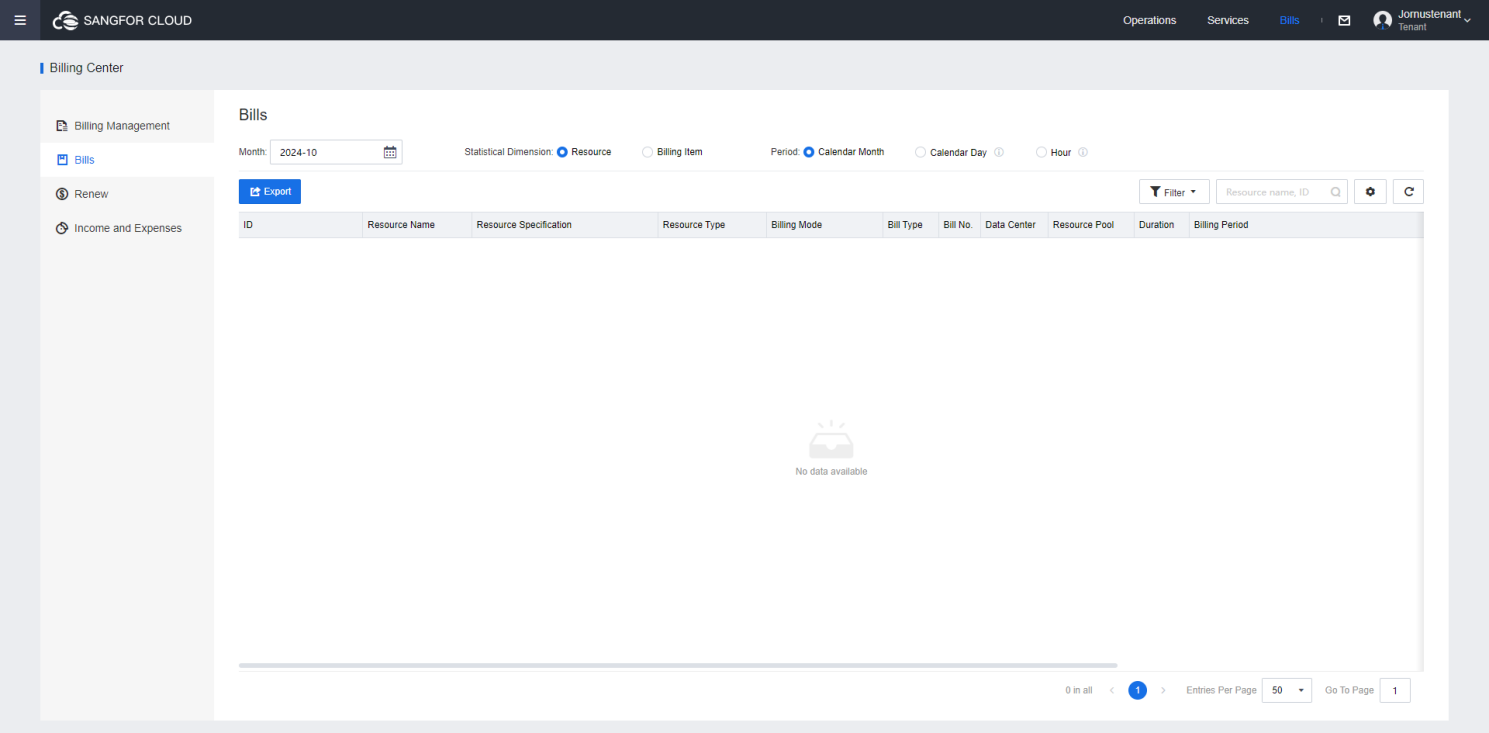
Task: Click the table column settings gear
Action: click(x=1370, y=192)
